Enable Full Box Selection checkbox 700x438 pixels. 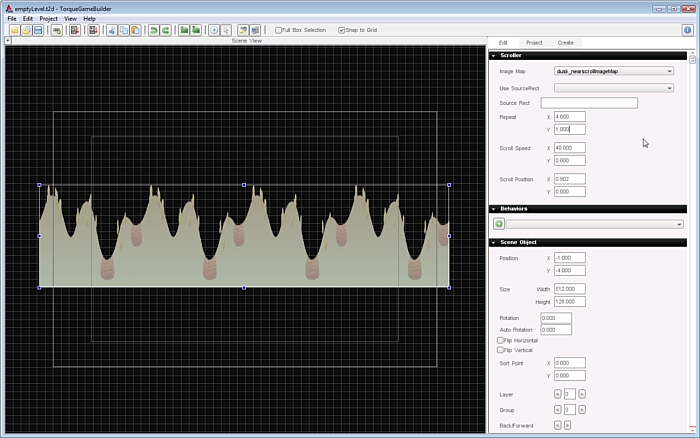[x=279, y=30]
